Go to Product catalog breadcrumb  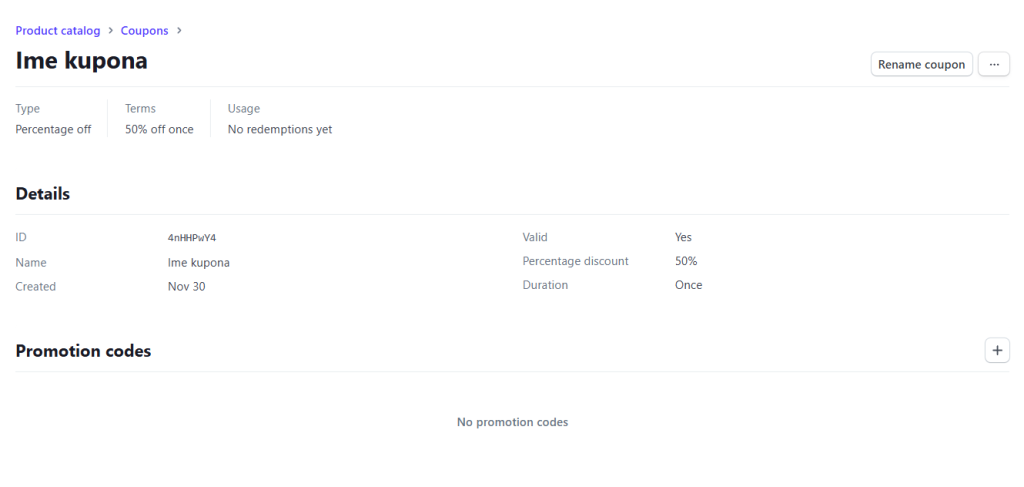point(58,31)
